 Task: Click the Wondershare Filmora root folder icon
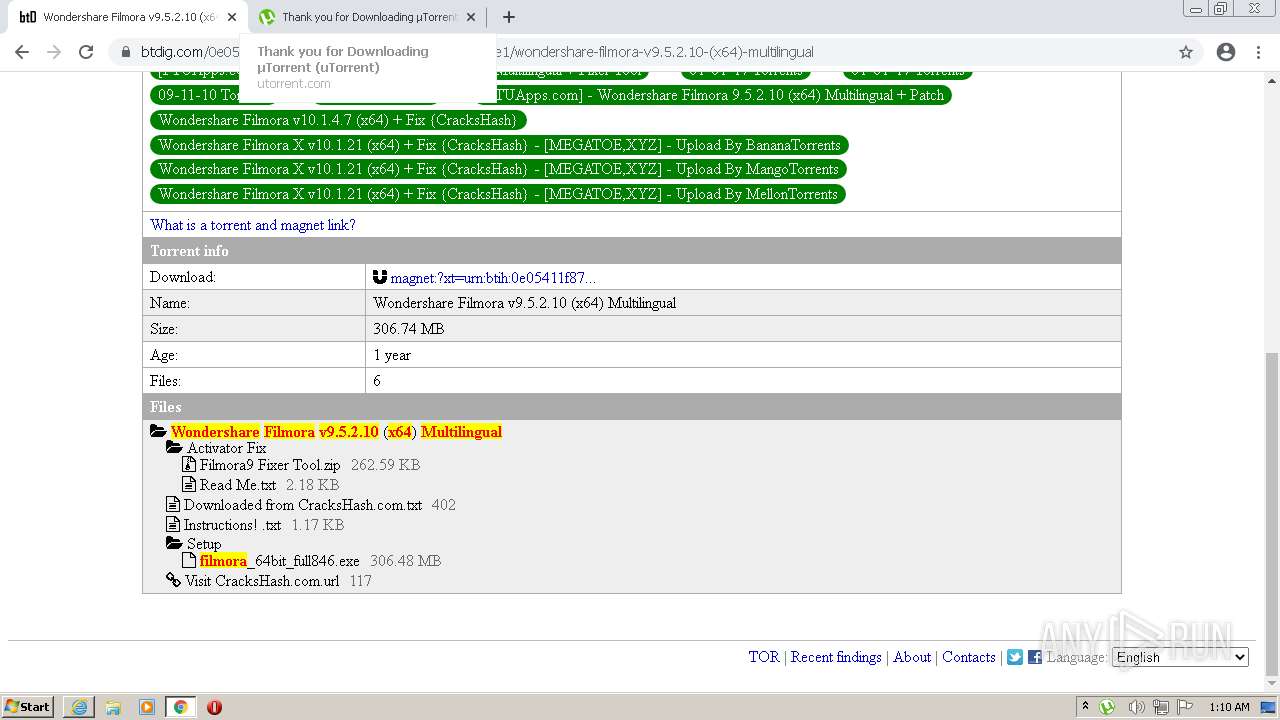click(158, 431)
